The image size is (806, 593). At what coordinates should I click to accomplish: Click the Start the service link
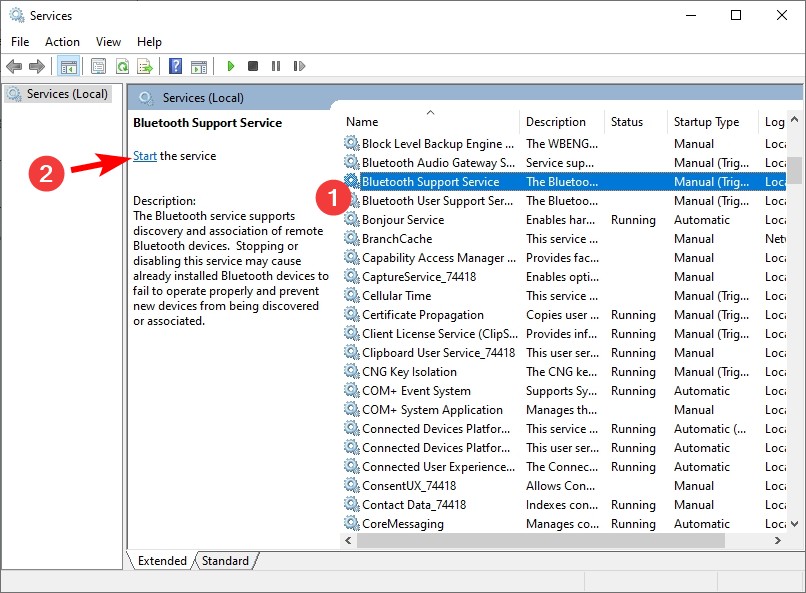144,156
